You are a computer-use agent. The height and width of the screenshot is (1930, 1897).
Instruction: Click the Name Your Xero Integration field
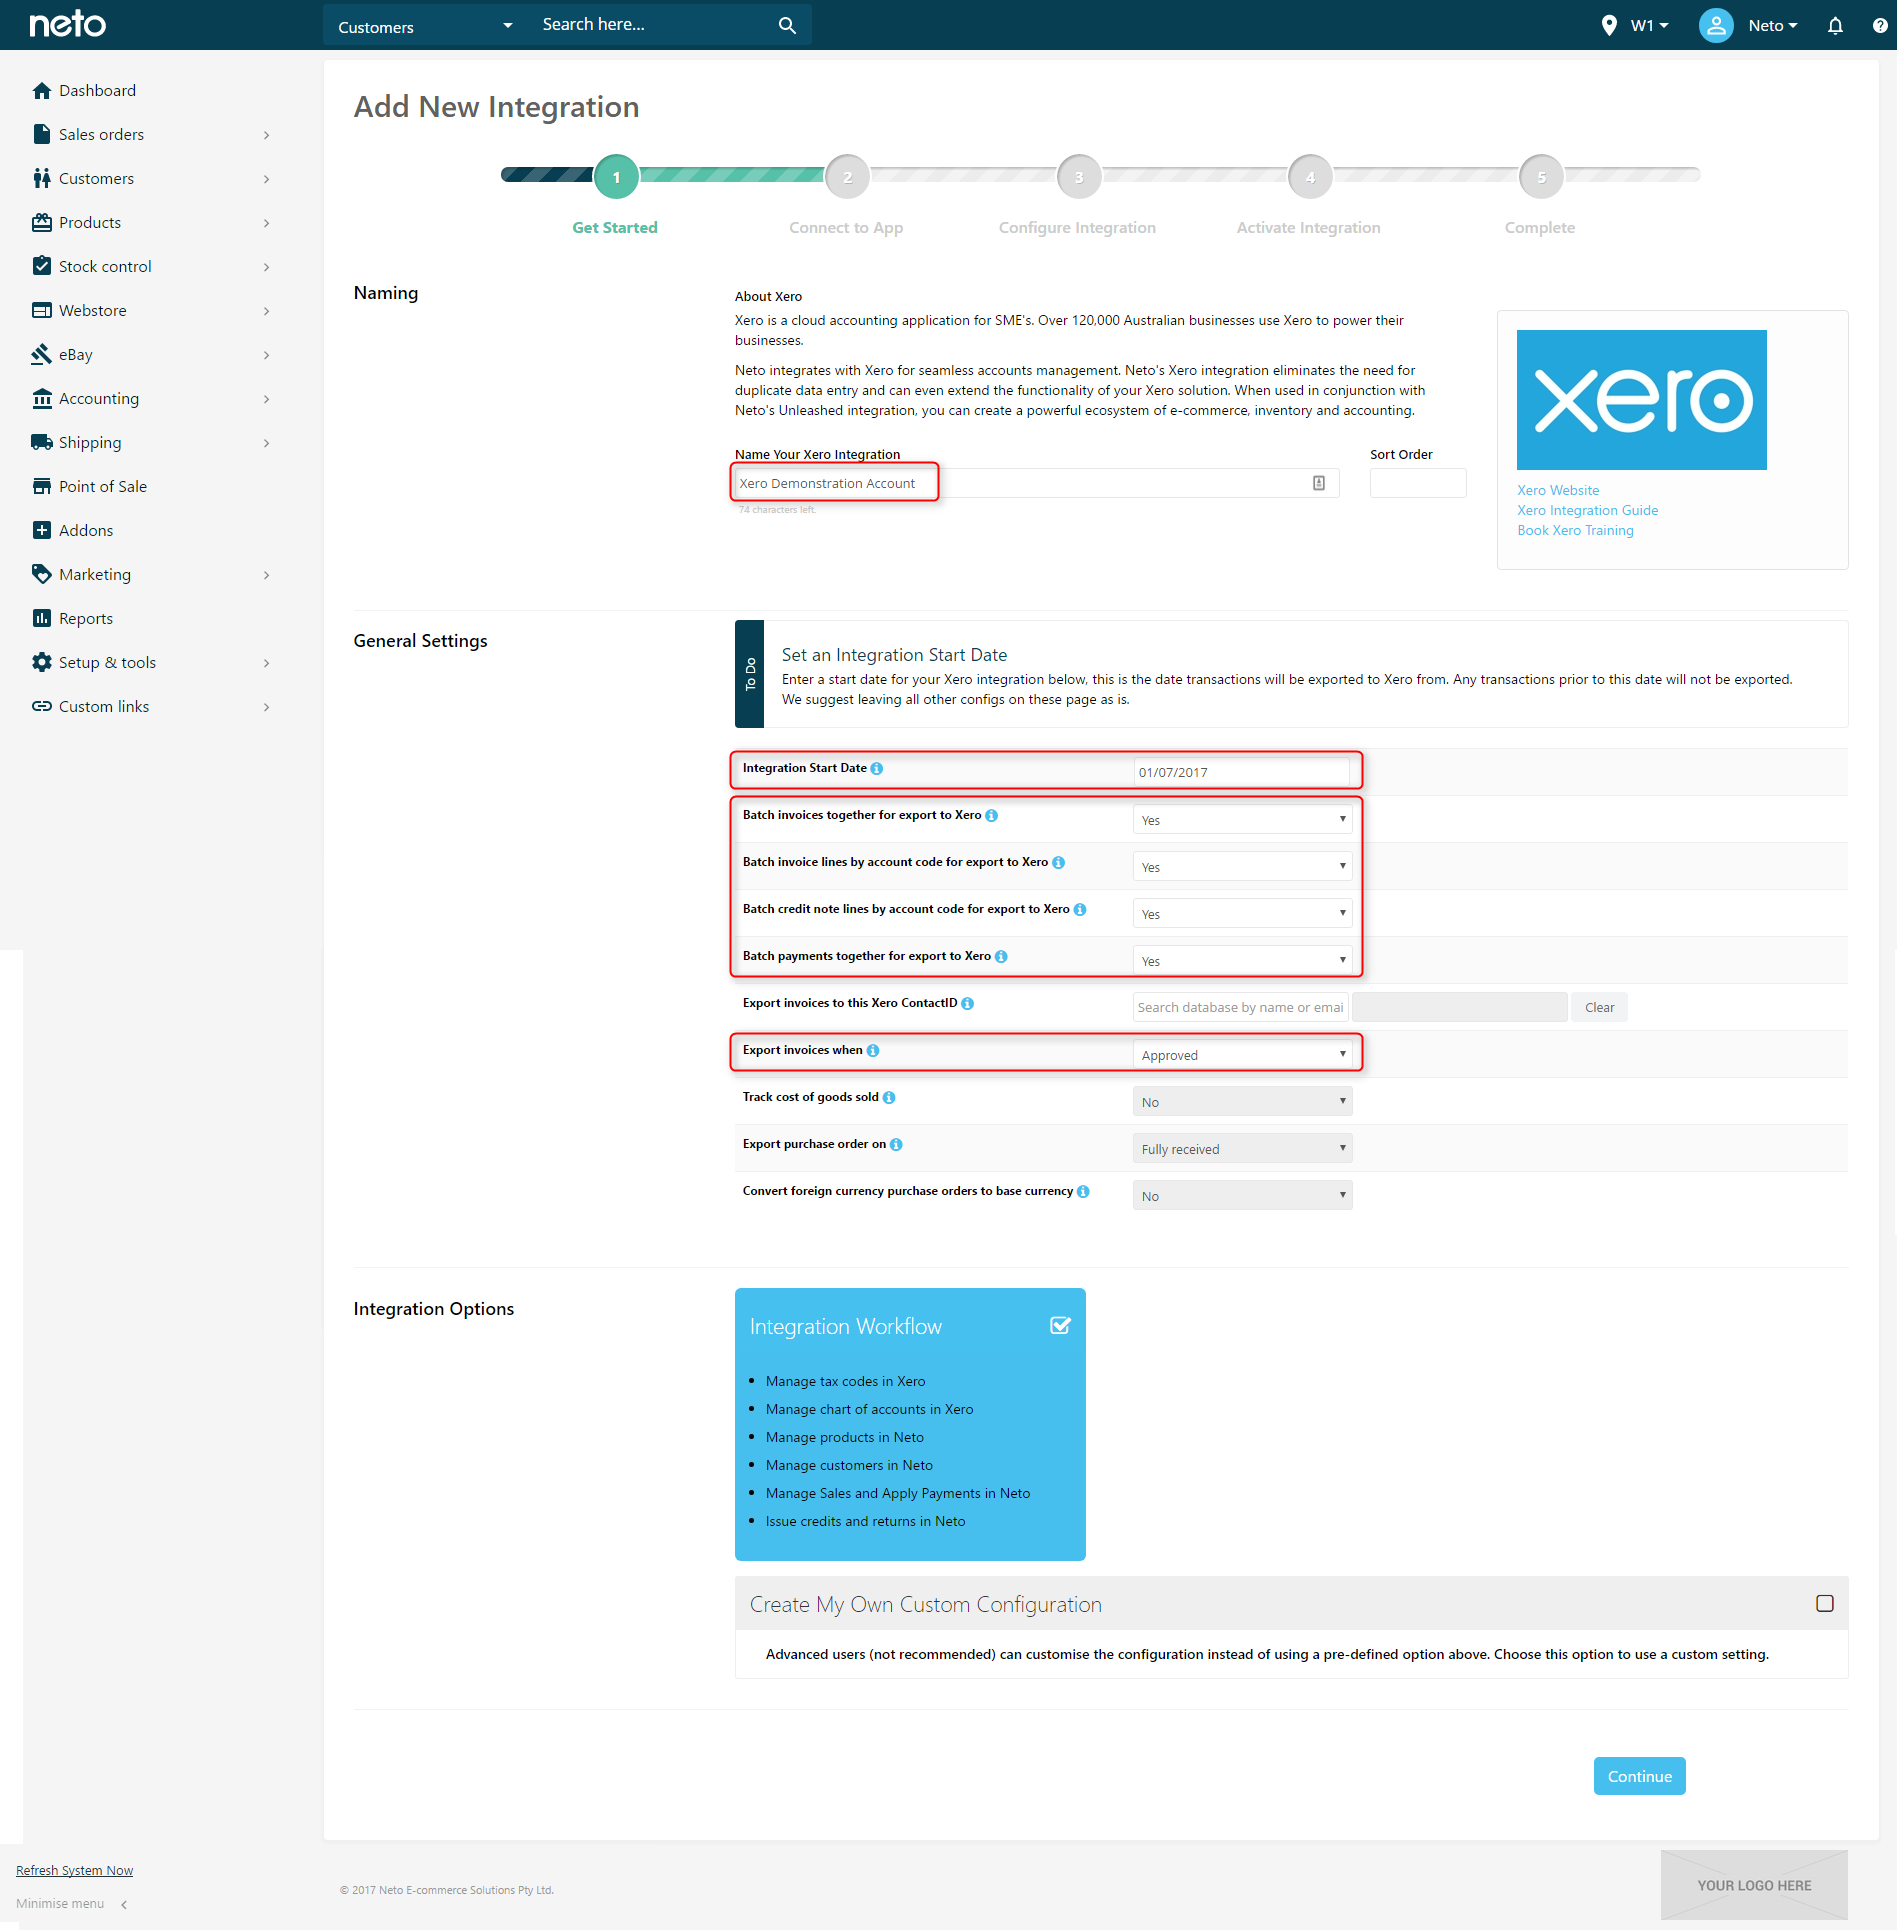click(1036, 483)
